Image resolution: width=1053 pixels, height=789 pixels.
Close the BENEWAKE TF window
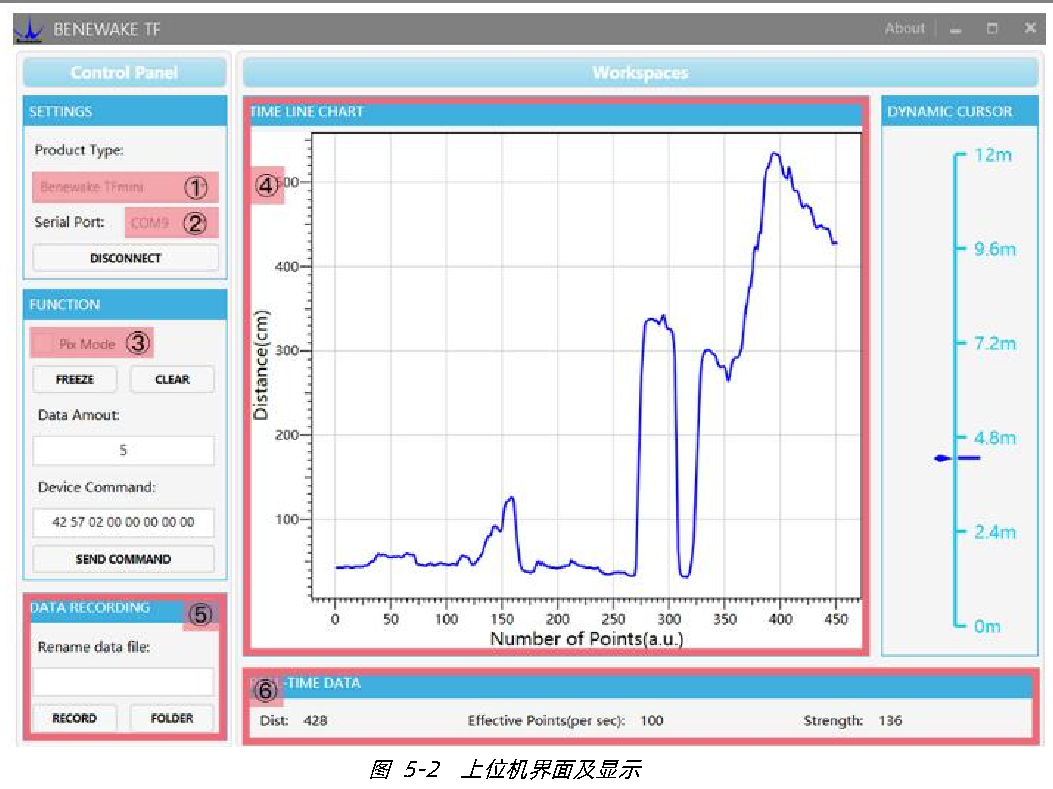coord(1030,28)
